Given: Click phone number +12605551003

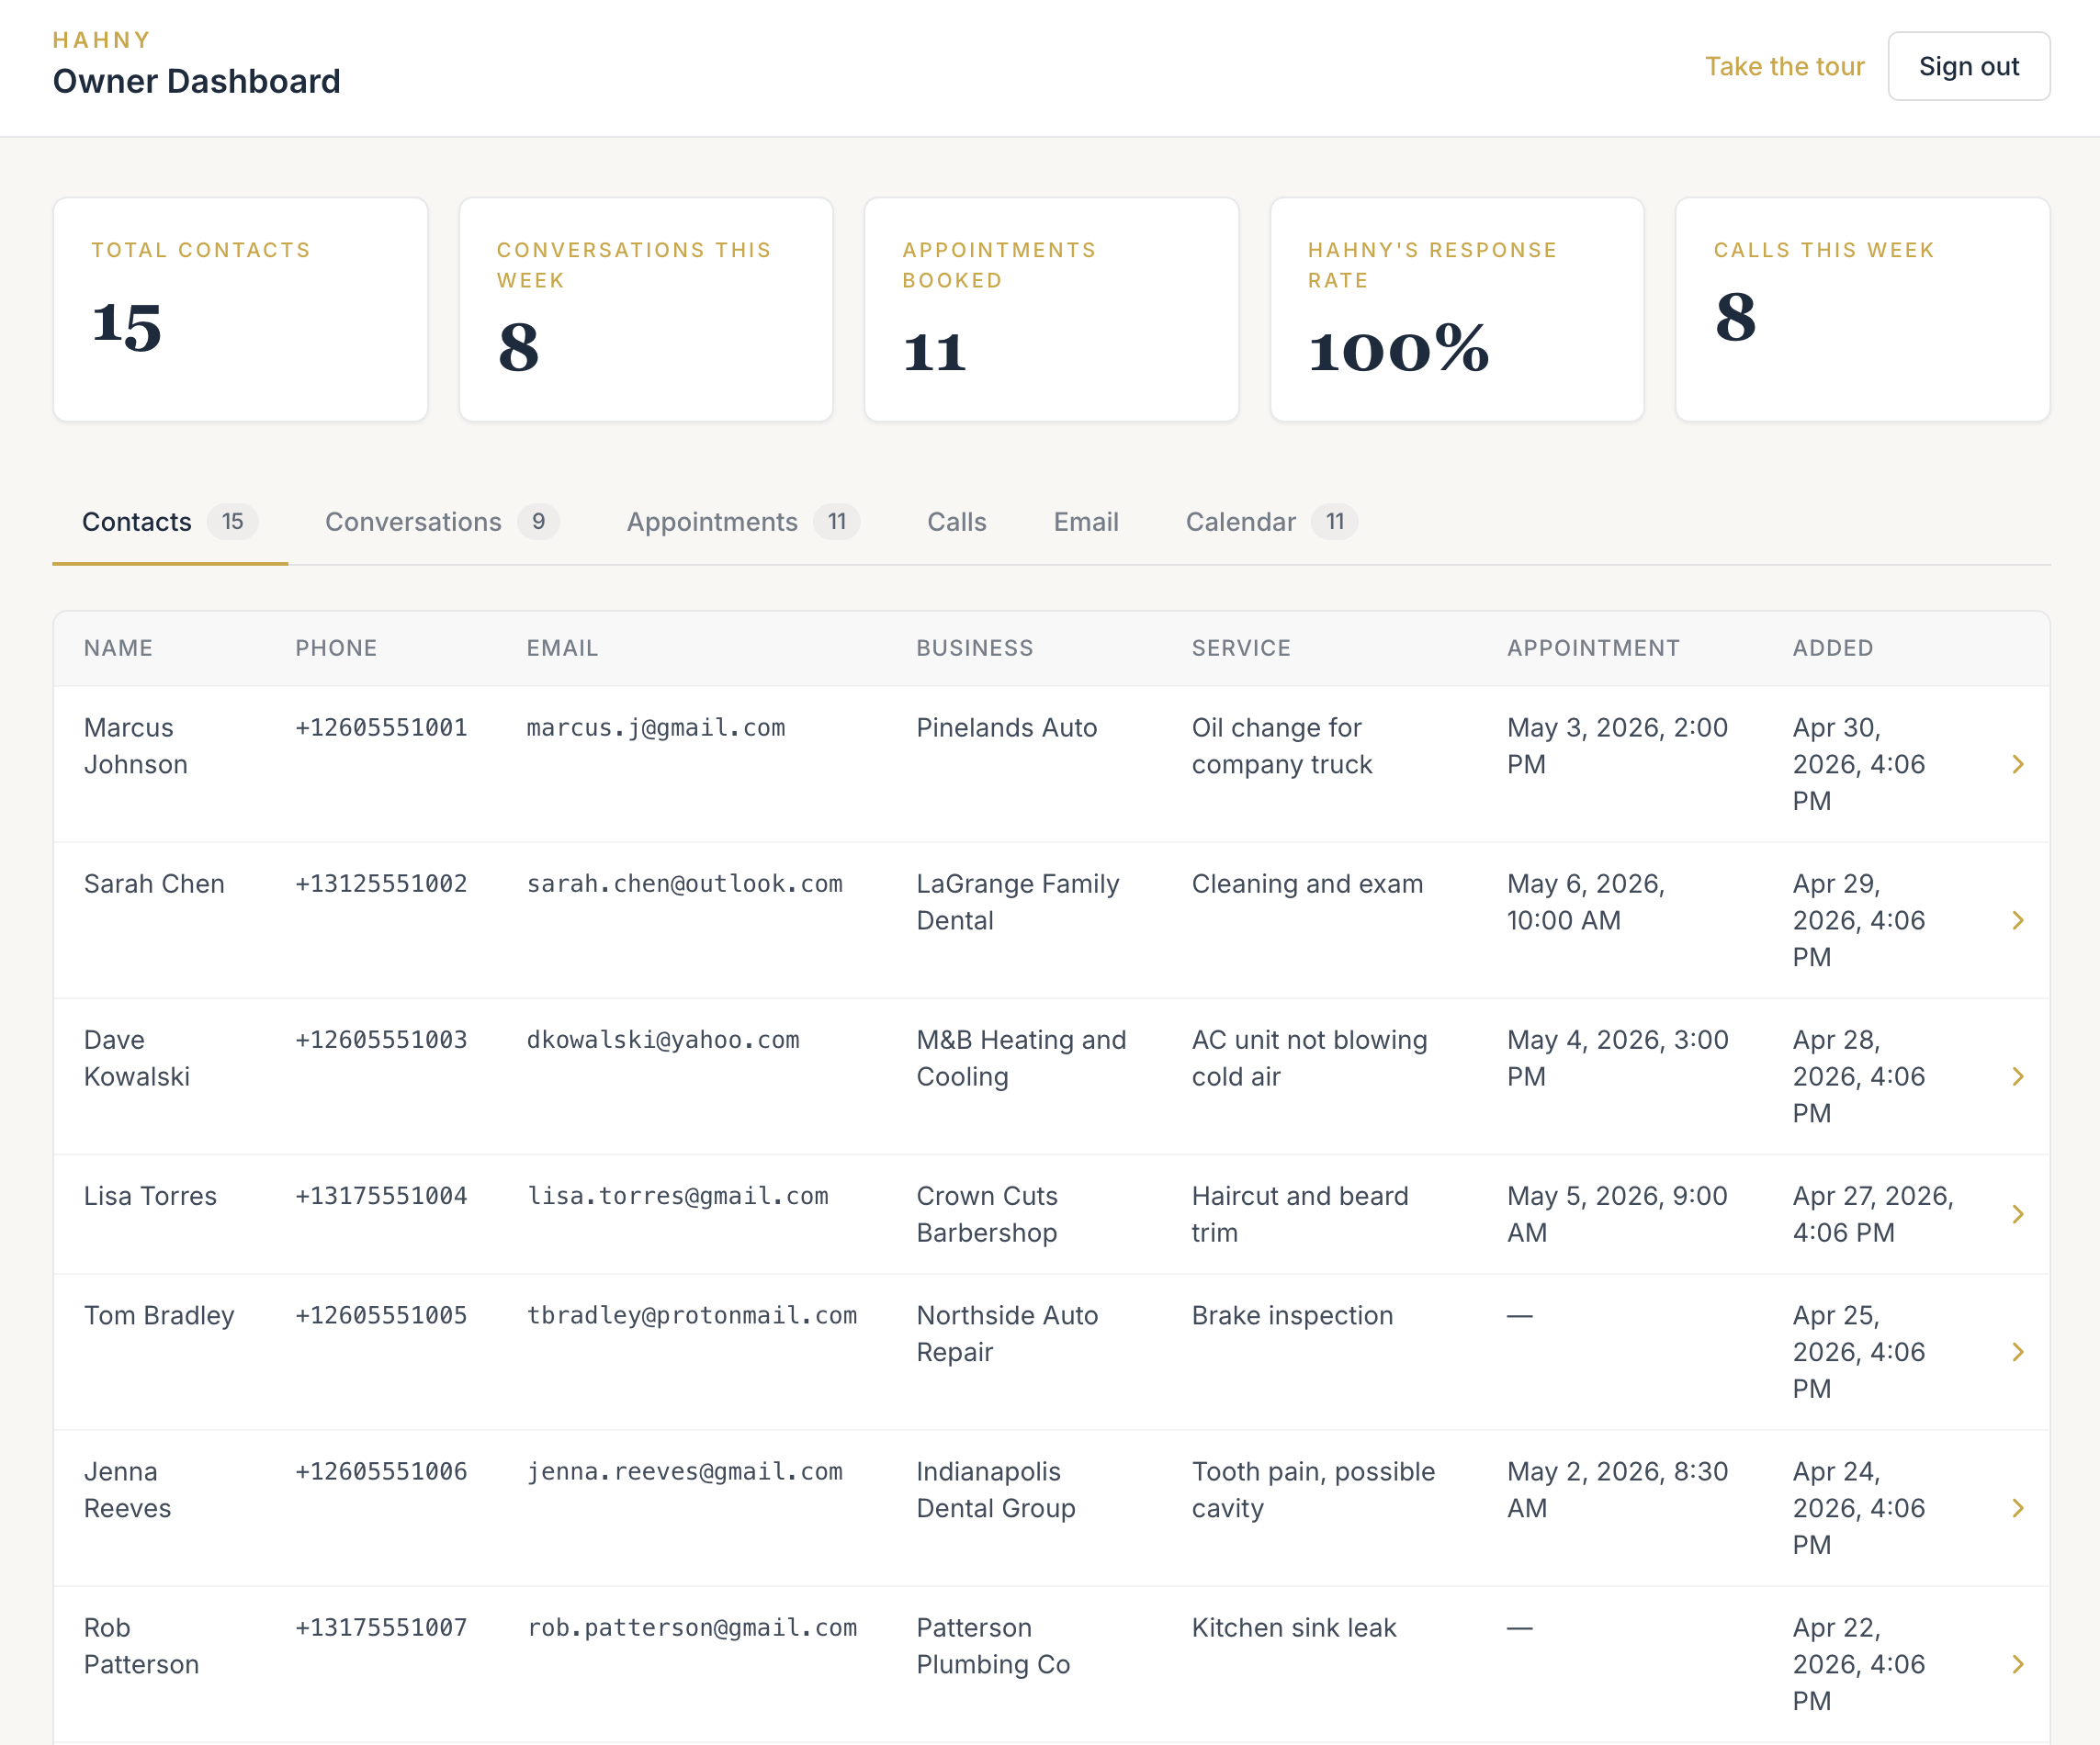Looking at the screenshot, I should [381, 1040].
